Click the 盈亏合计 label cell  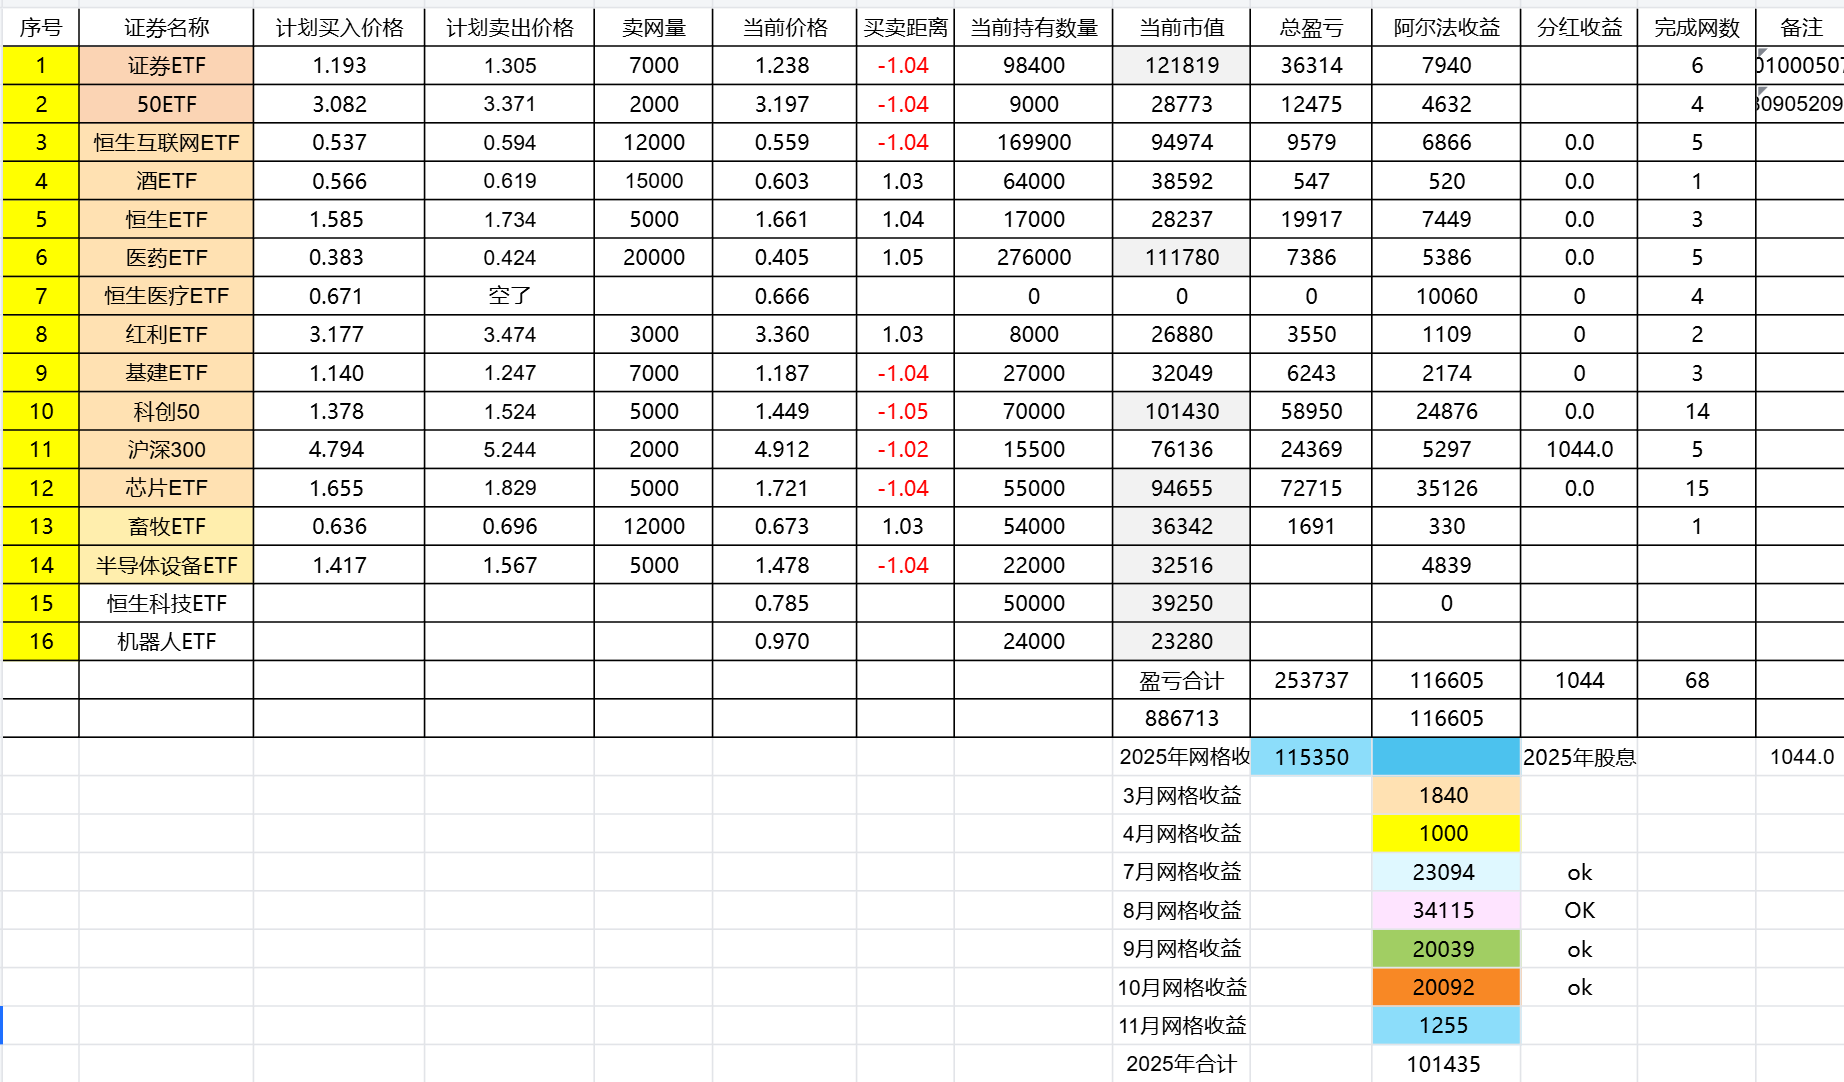[x=1181, y=681]
